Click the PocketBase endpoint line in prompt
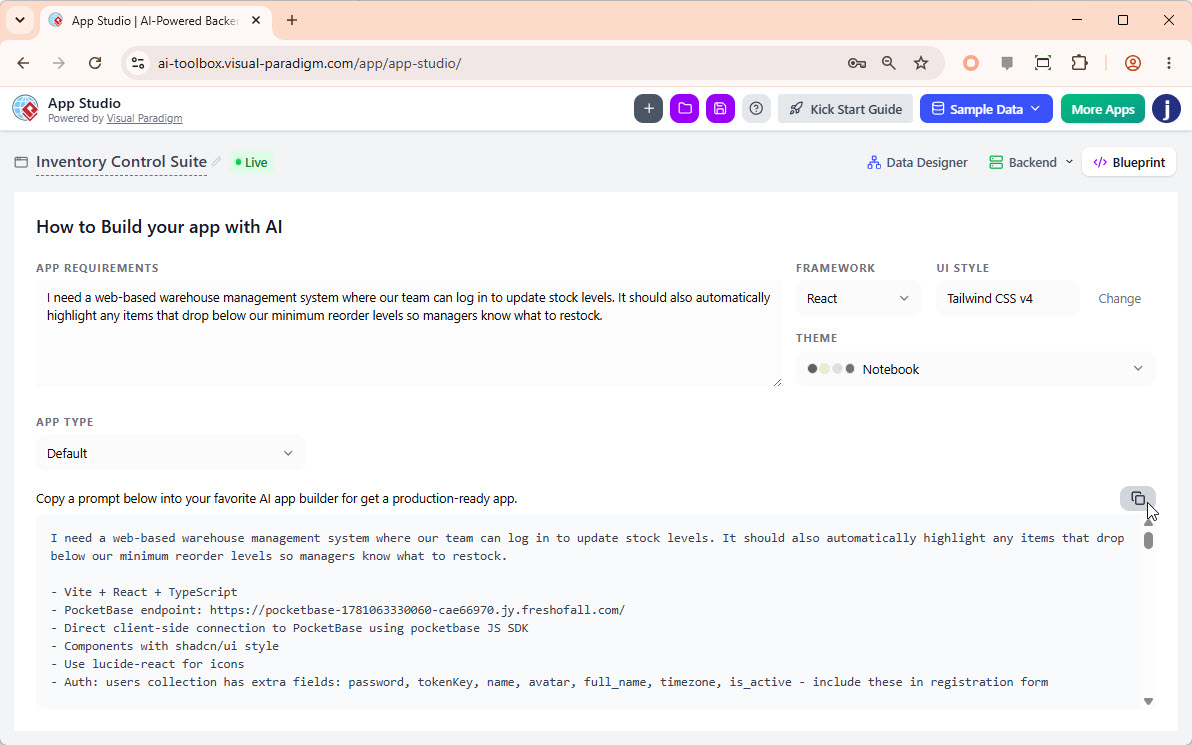Screen dimensions: 1192x745 pos(338,610)
